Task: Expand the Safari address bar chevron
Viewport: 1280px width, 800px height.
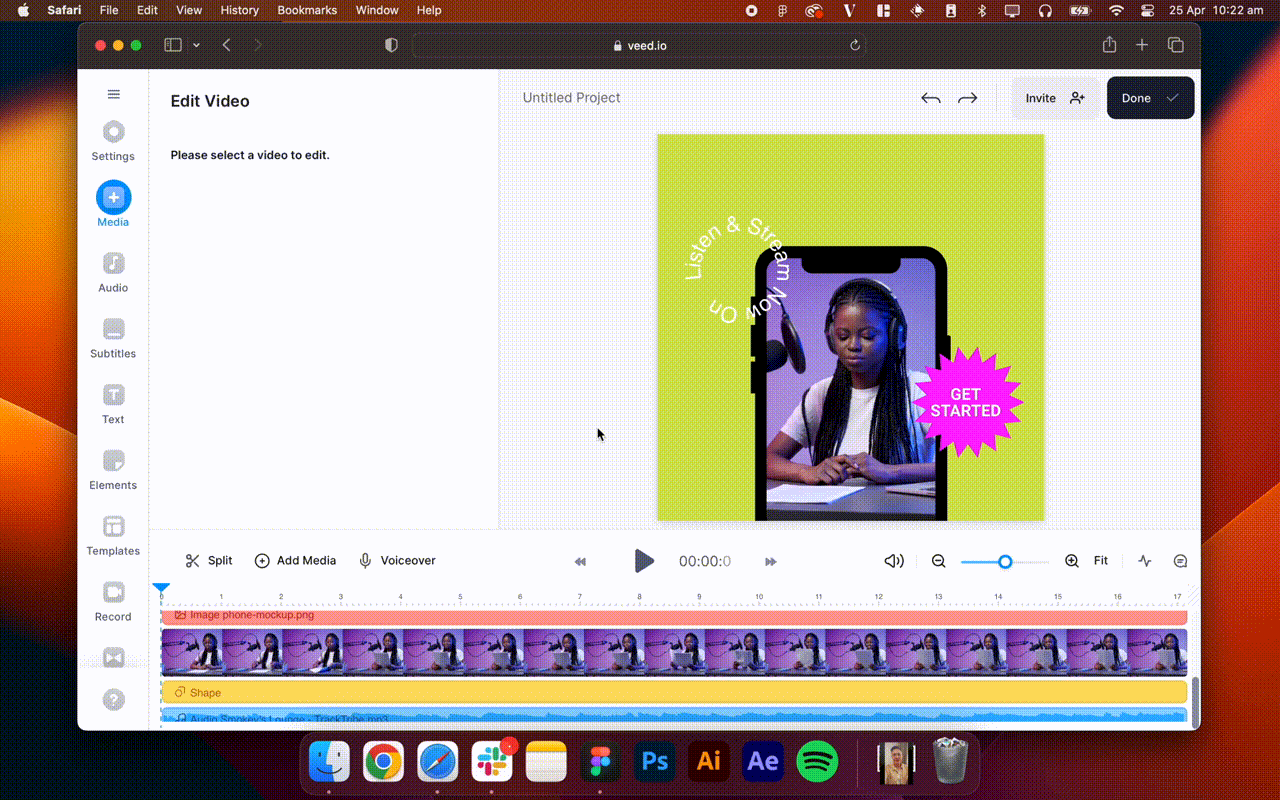Action: click(196, 45)
